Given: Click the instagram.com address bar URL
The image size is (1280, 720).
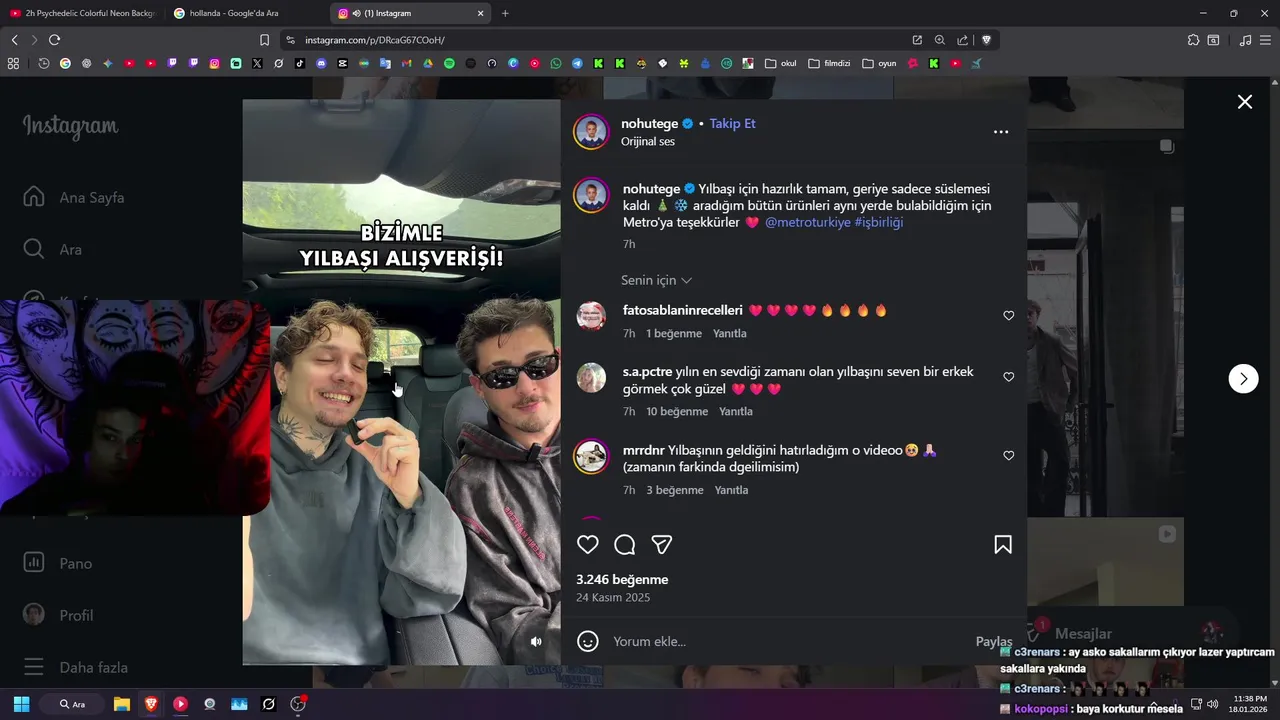Looking at the screenshot, I should pyautogui.click(x=374, y=40).
